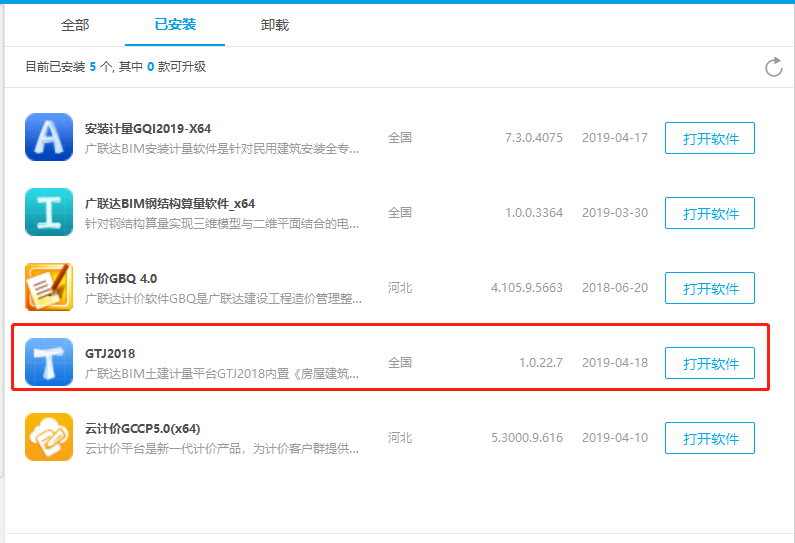This screenshot has height=543, width=795.
Task: Start 云计价GCCP5.0 with 打开软件 button
Action: pos(710,438)
